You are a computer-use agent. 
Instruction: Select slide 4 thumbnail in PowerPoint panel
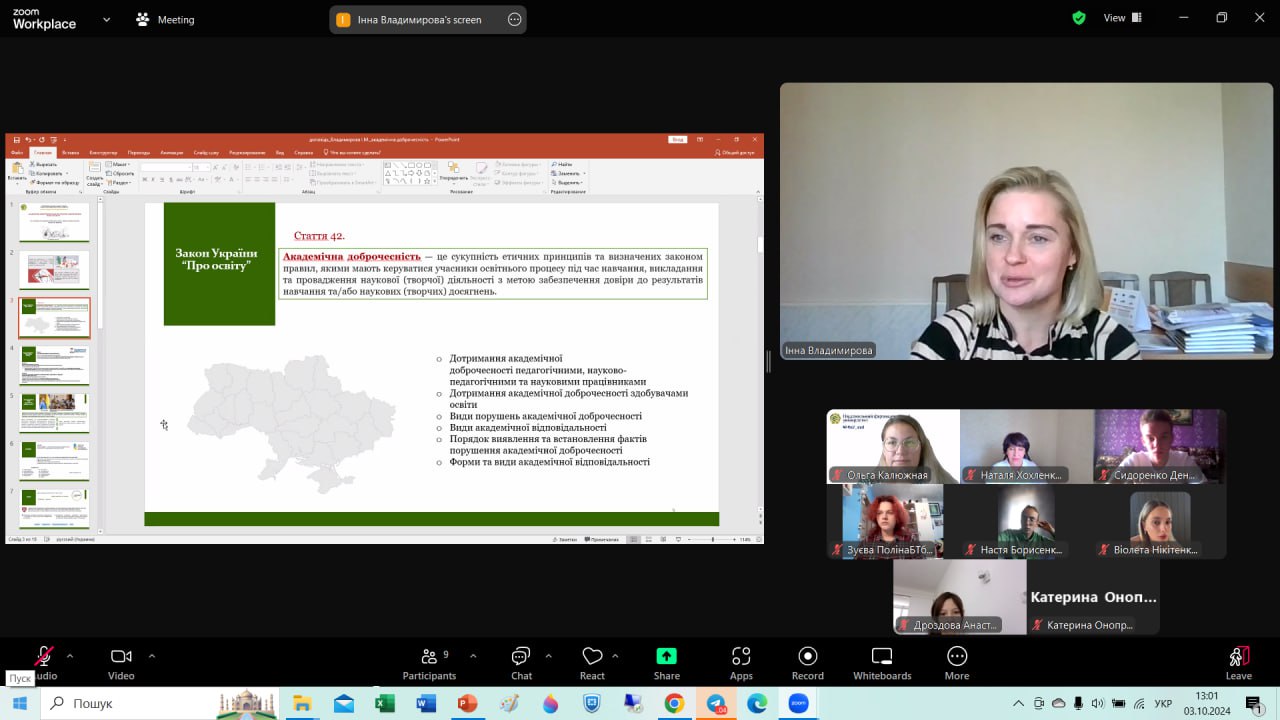coord(54,365)
